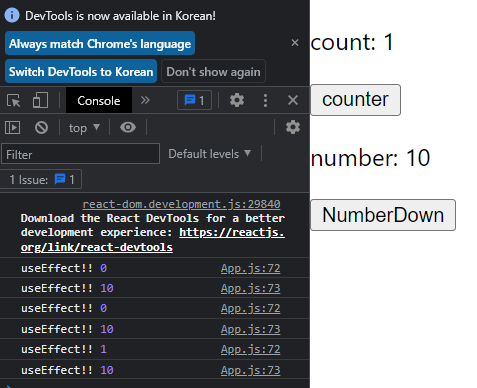Open console settings gear icon
The image size is (477, 388).
tap(293, 127)
